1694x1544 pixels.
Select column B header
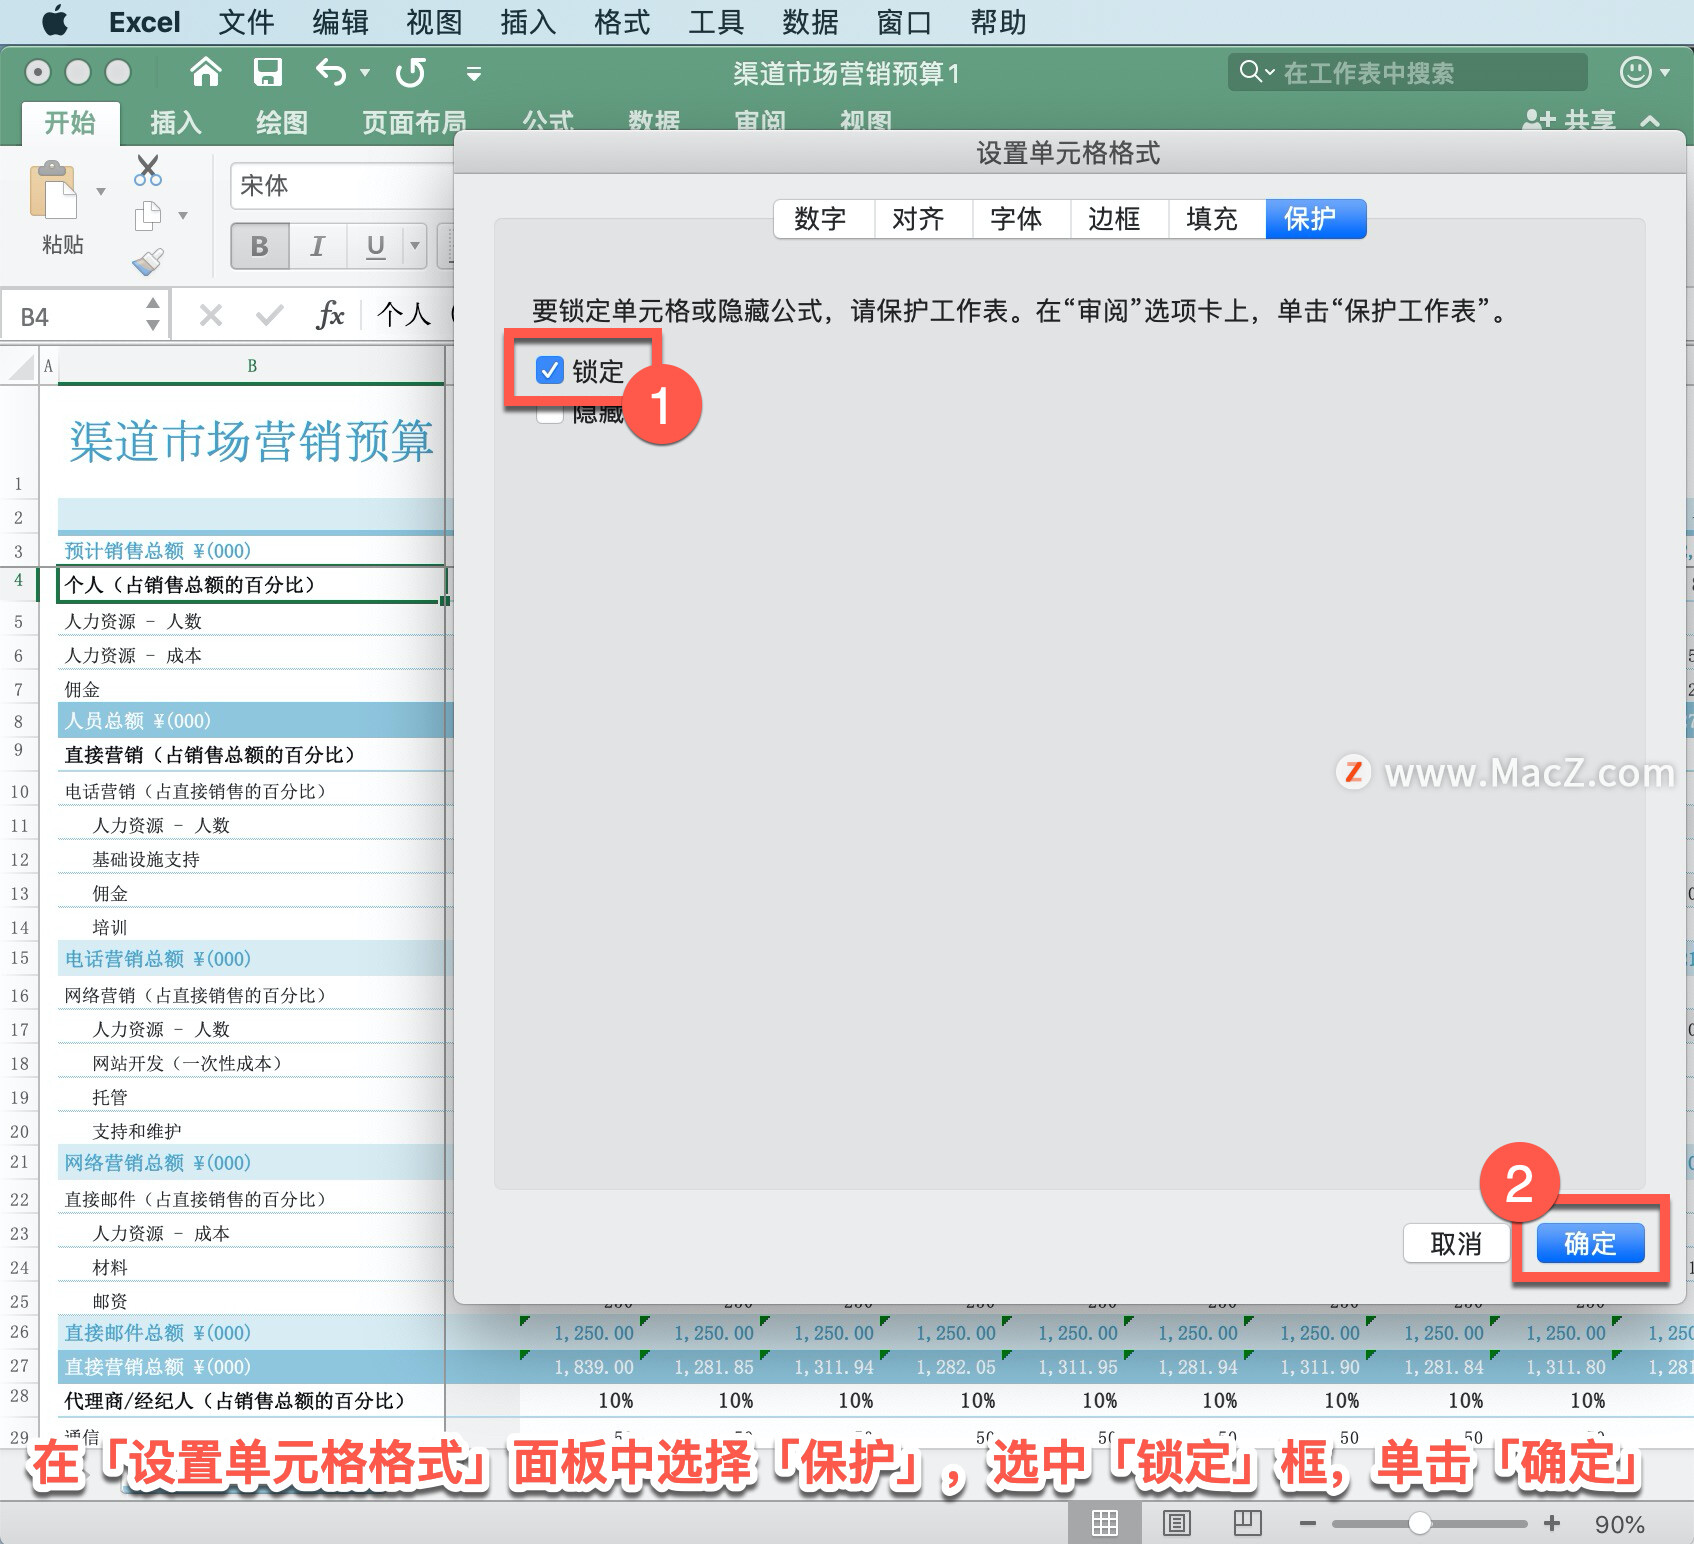(x=252, y=366)
